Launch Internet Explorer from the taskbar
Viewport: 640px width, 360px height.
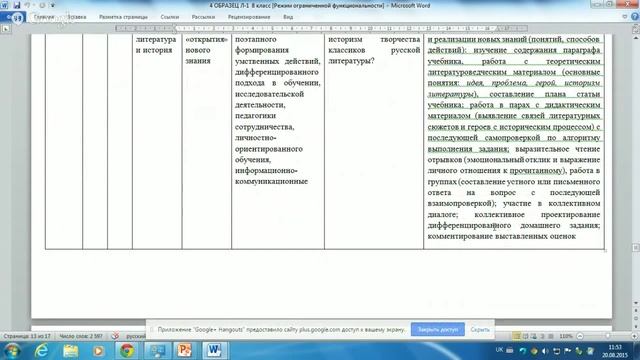[42, 351]
